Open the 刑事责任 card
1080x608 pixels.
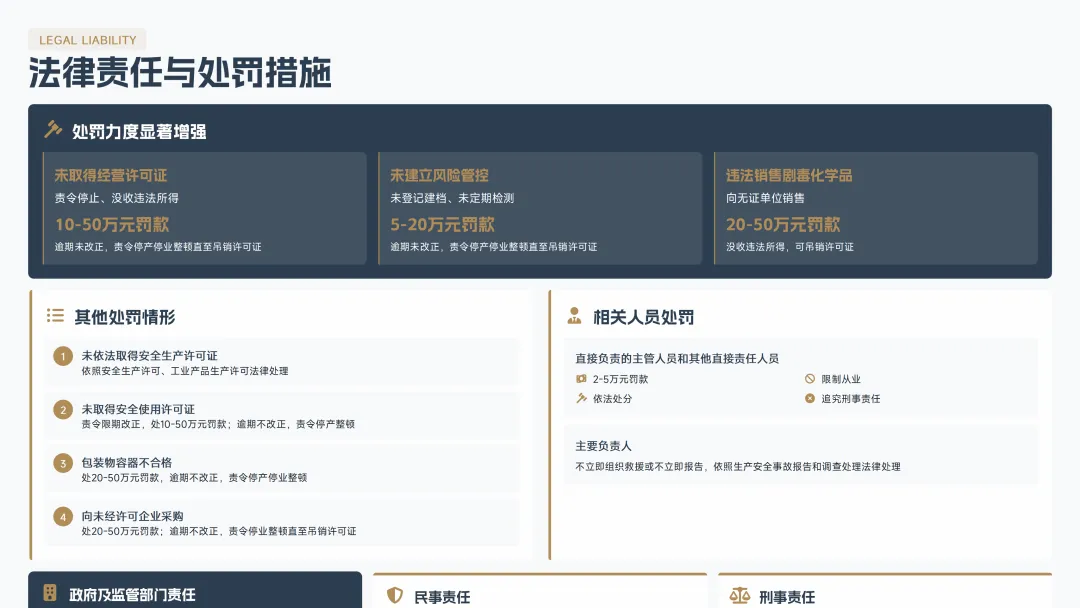[885, 591]
